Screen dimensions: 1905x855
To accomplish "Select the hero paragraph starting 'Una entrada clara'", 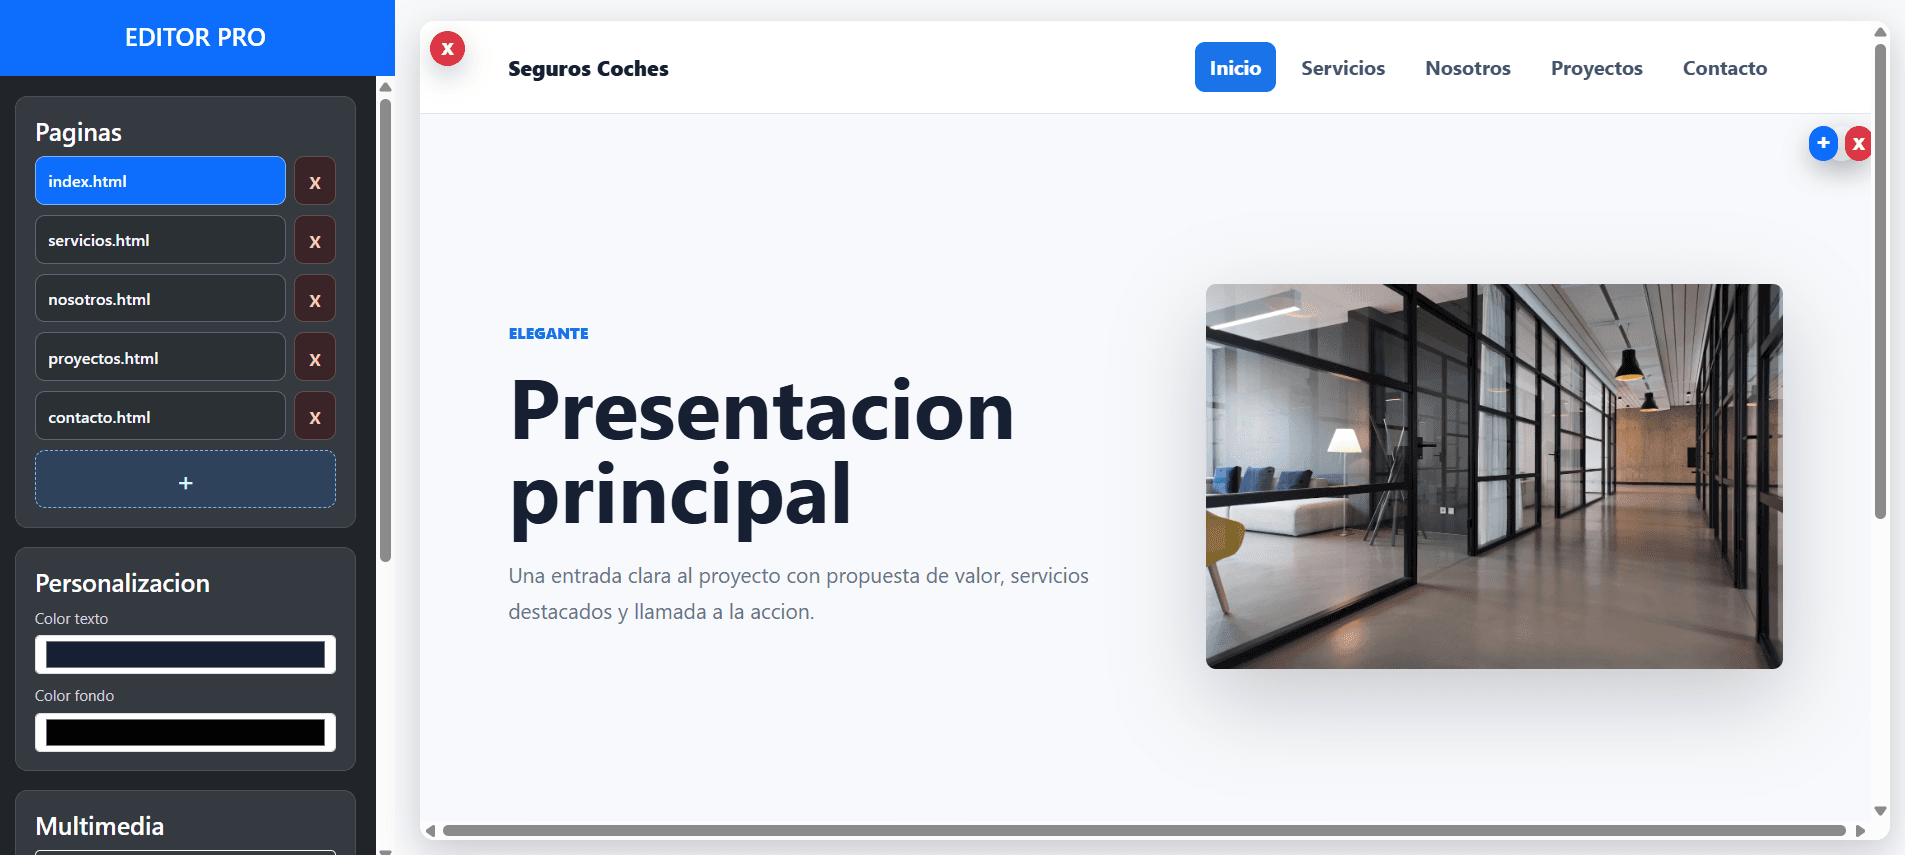I will [x=798, y=594].
